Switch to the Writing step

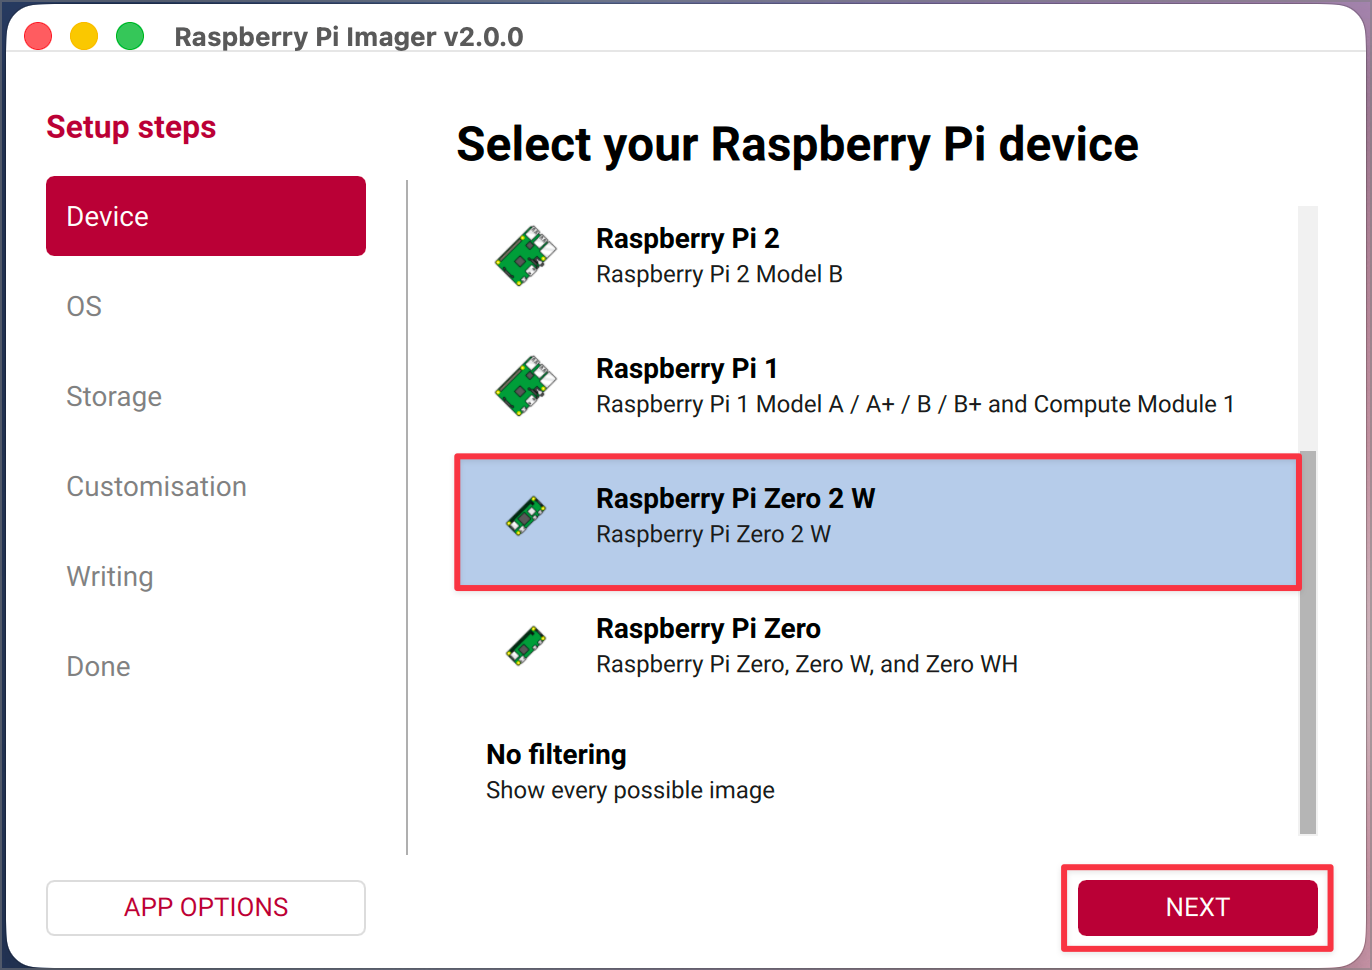click(x=110, y=576)
